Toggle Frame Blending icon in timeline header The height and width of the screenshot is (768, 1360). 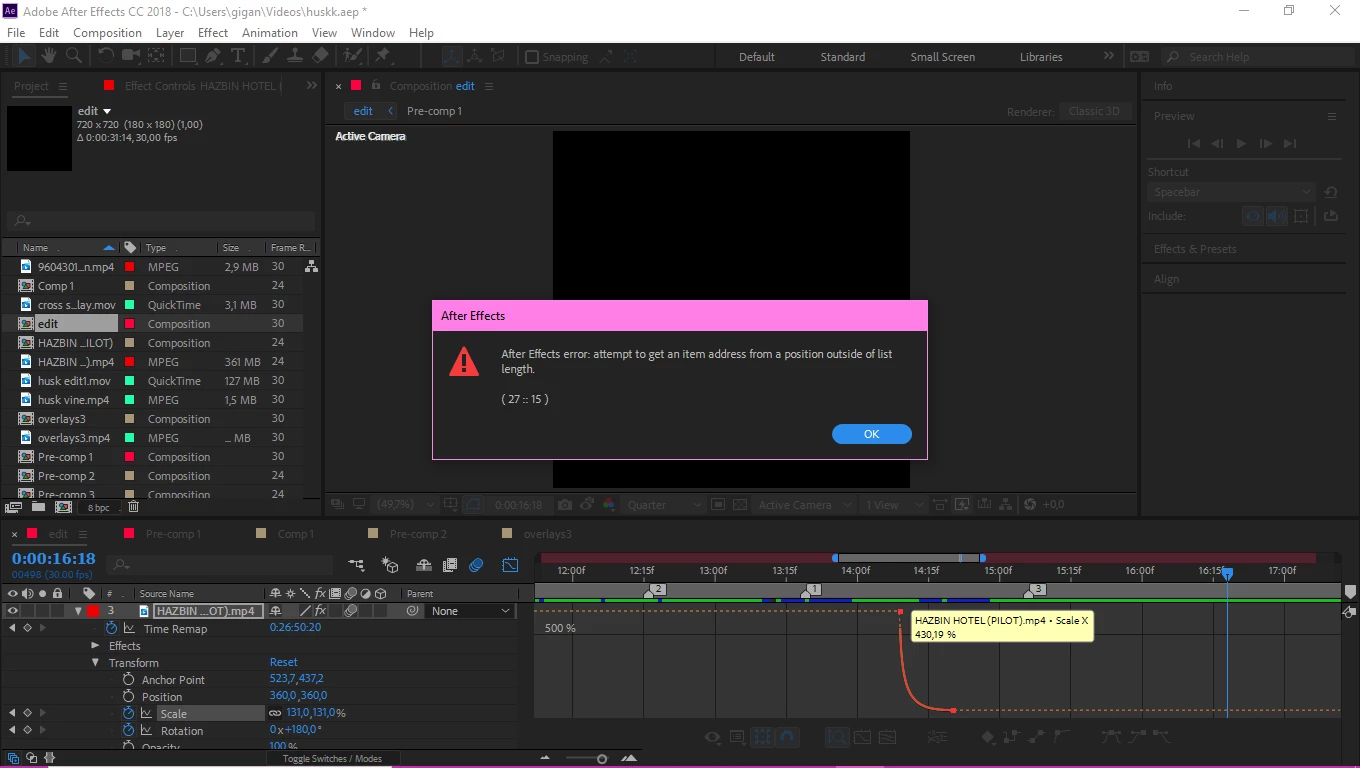(x=450, y=565)
